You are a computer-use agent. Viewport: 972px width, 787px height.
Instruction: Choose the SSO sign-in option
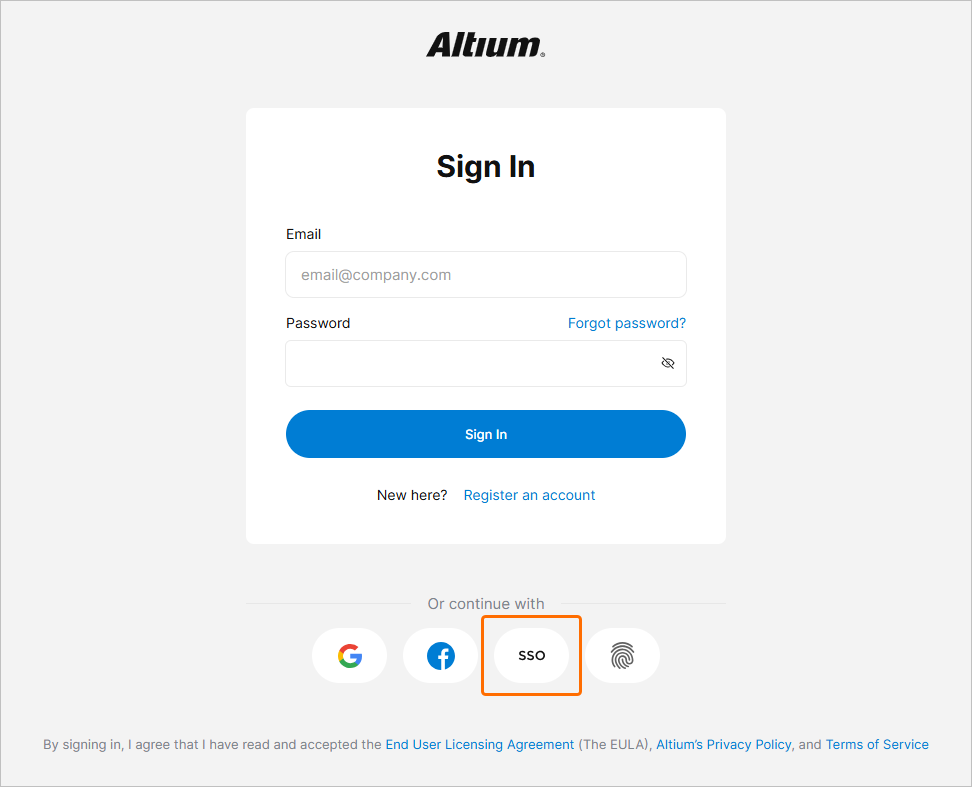point(531,656)
